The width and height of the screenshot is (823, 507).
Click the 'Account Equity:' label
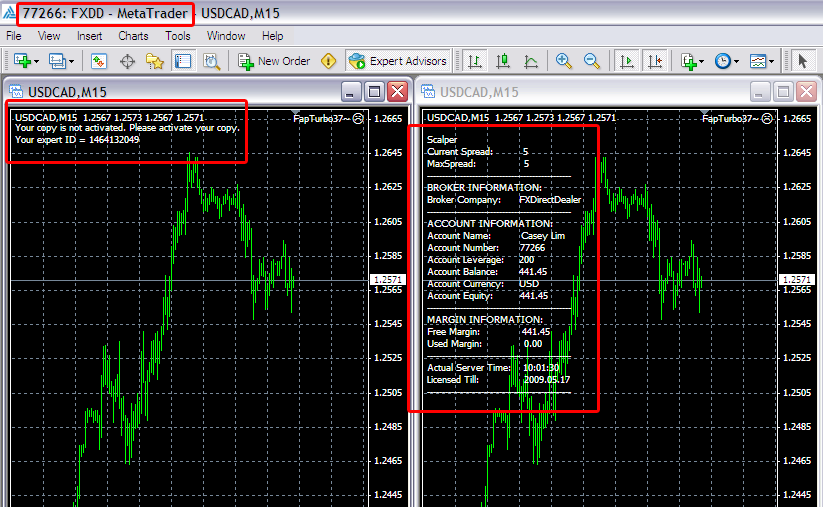[x=460, y=296]
